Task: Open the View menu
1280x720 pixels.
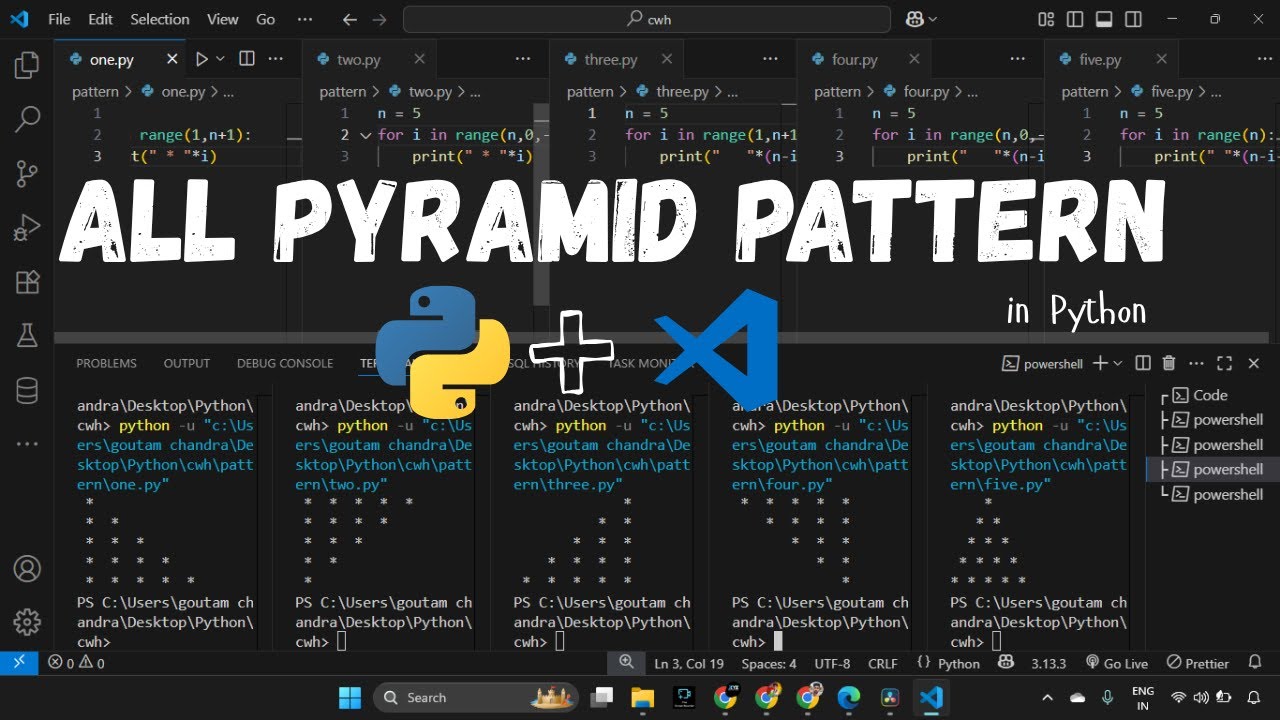Action: coord(223,19)
